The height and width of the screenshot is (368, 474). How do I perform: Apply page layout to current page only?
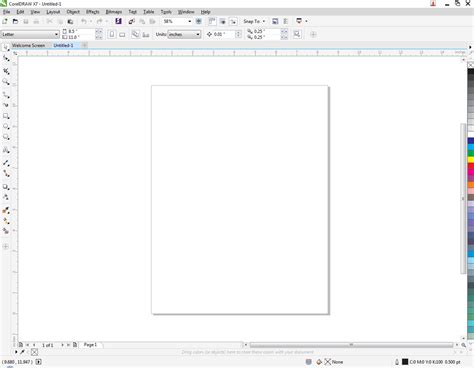(146, 34)
